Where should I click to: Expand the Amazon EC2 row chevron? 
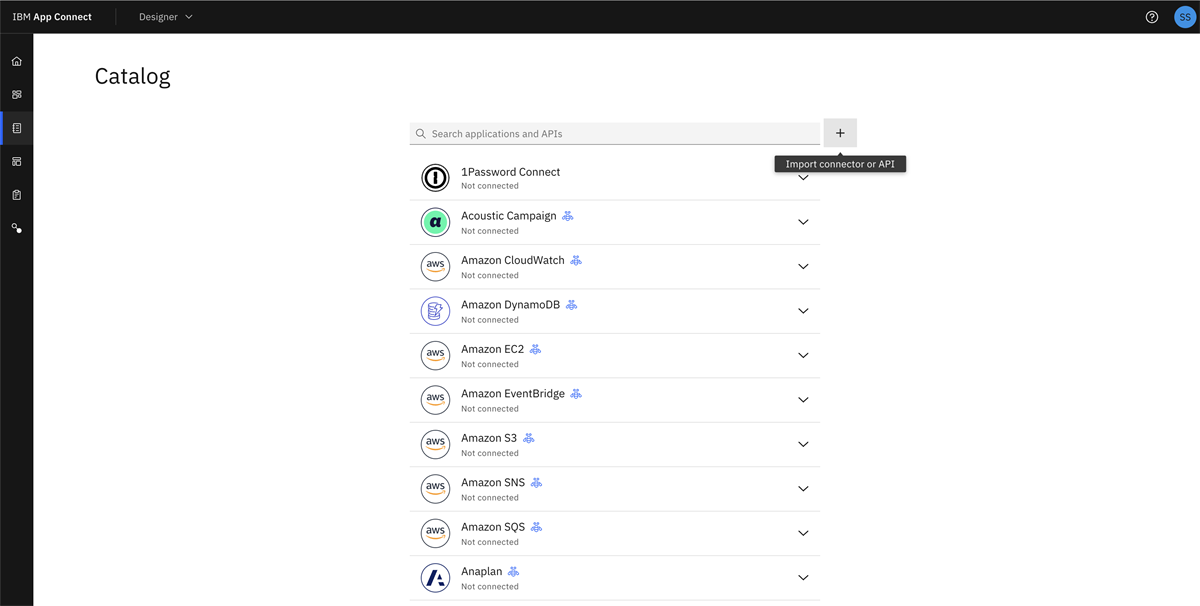tap(803, 356)
